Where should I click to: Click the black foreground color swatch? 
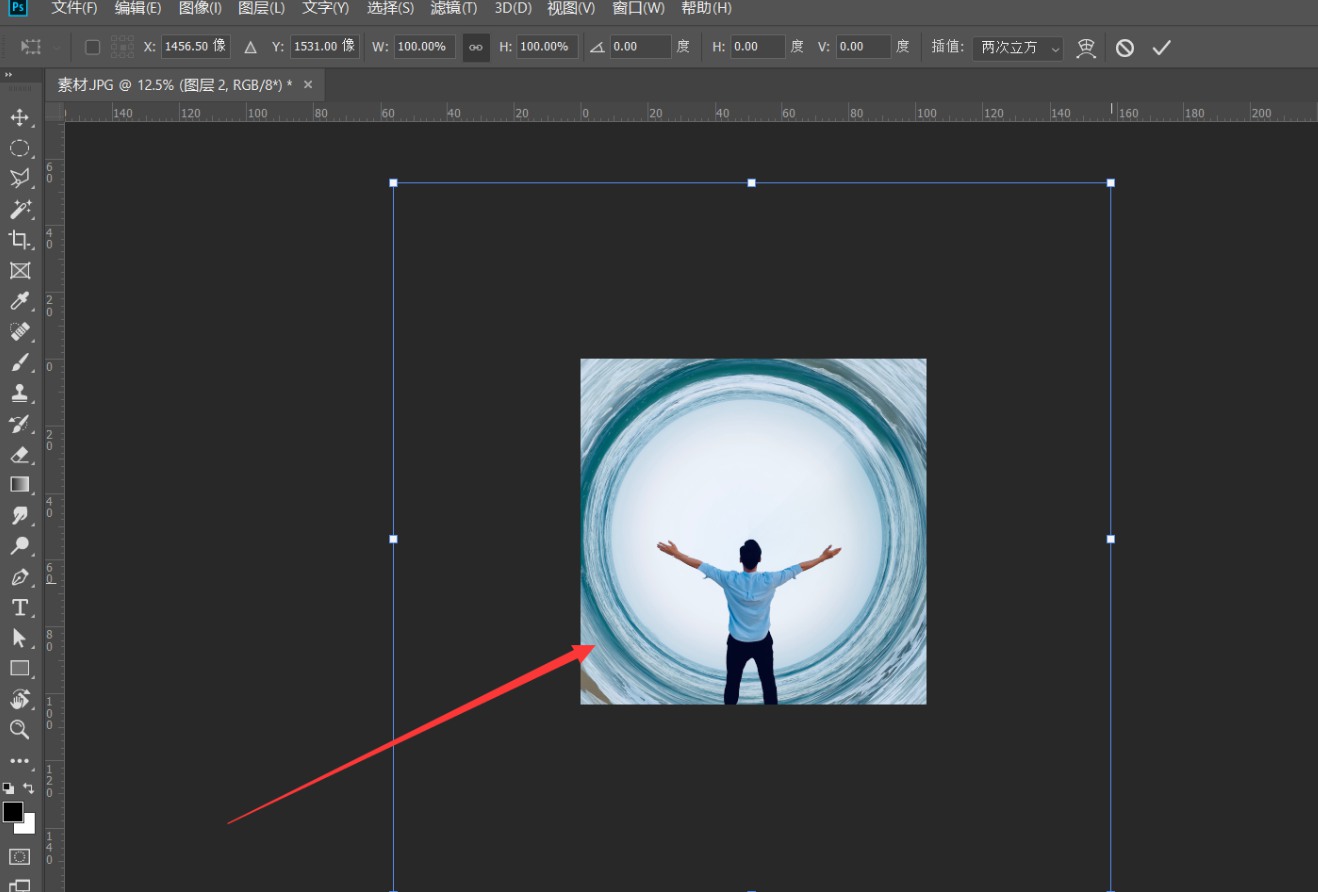click(x=13, y=812)
